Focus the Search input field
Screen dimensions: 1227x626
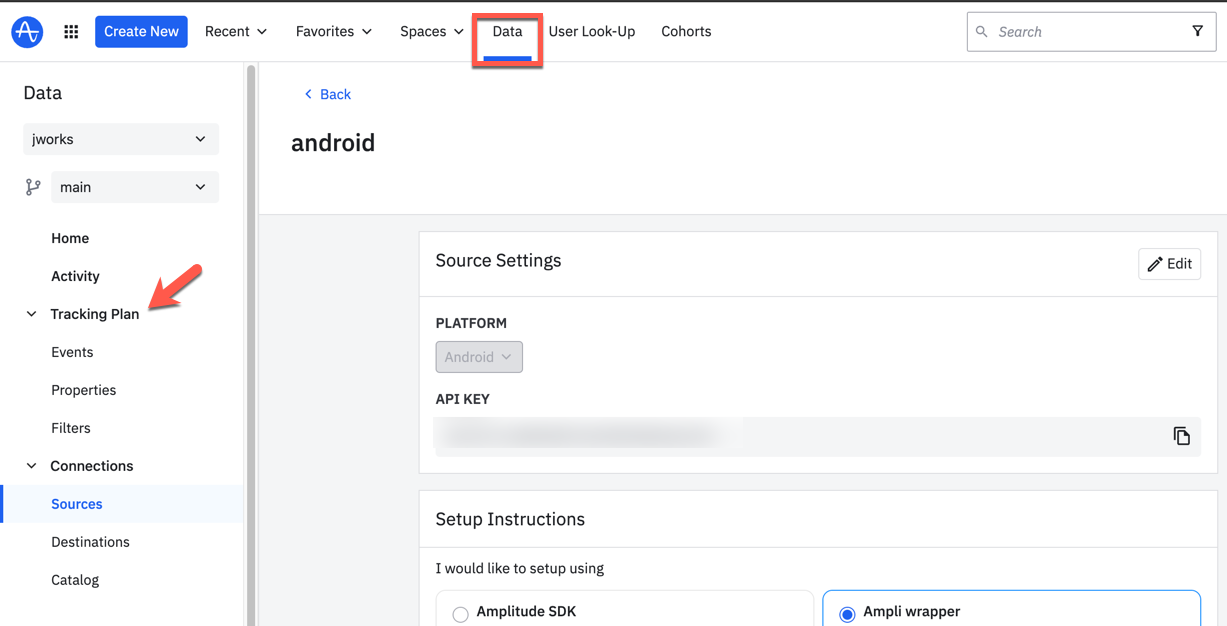[x=1082, y=32]
